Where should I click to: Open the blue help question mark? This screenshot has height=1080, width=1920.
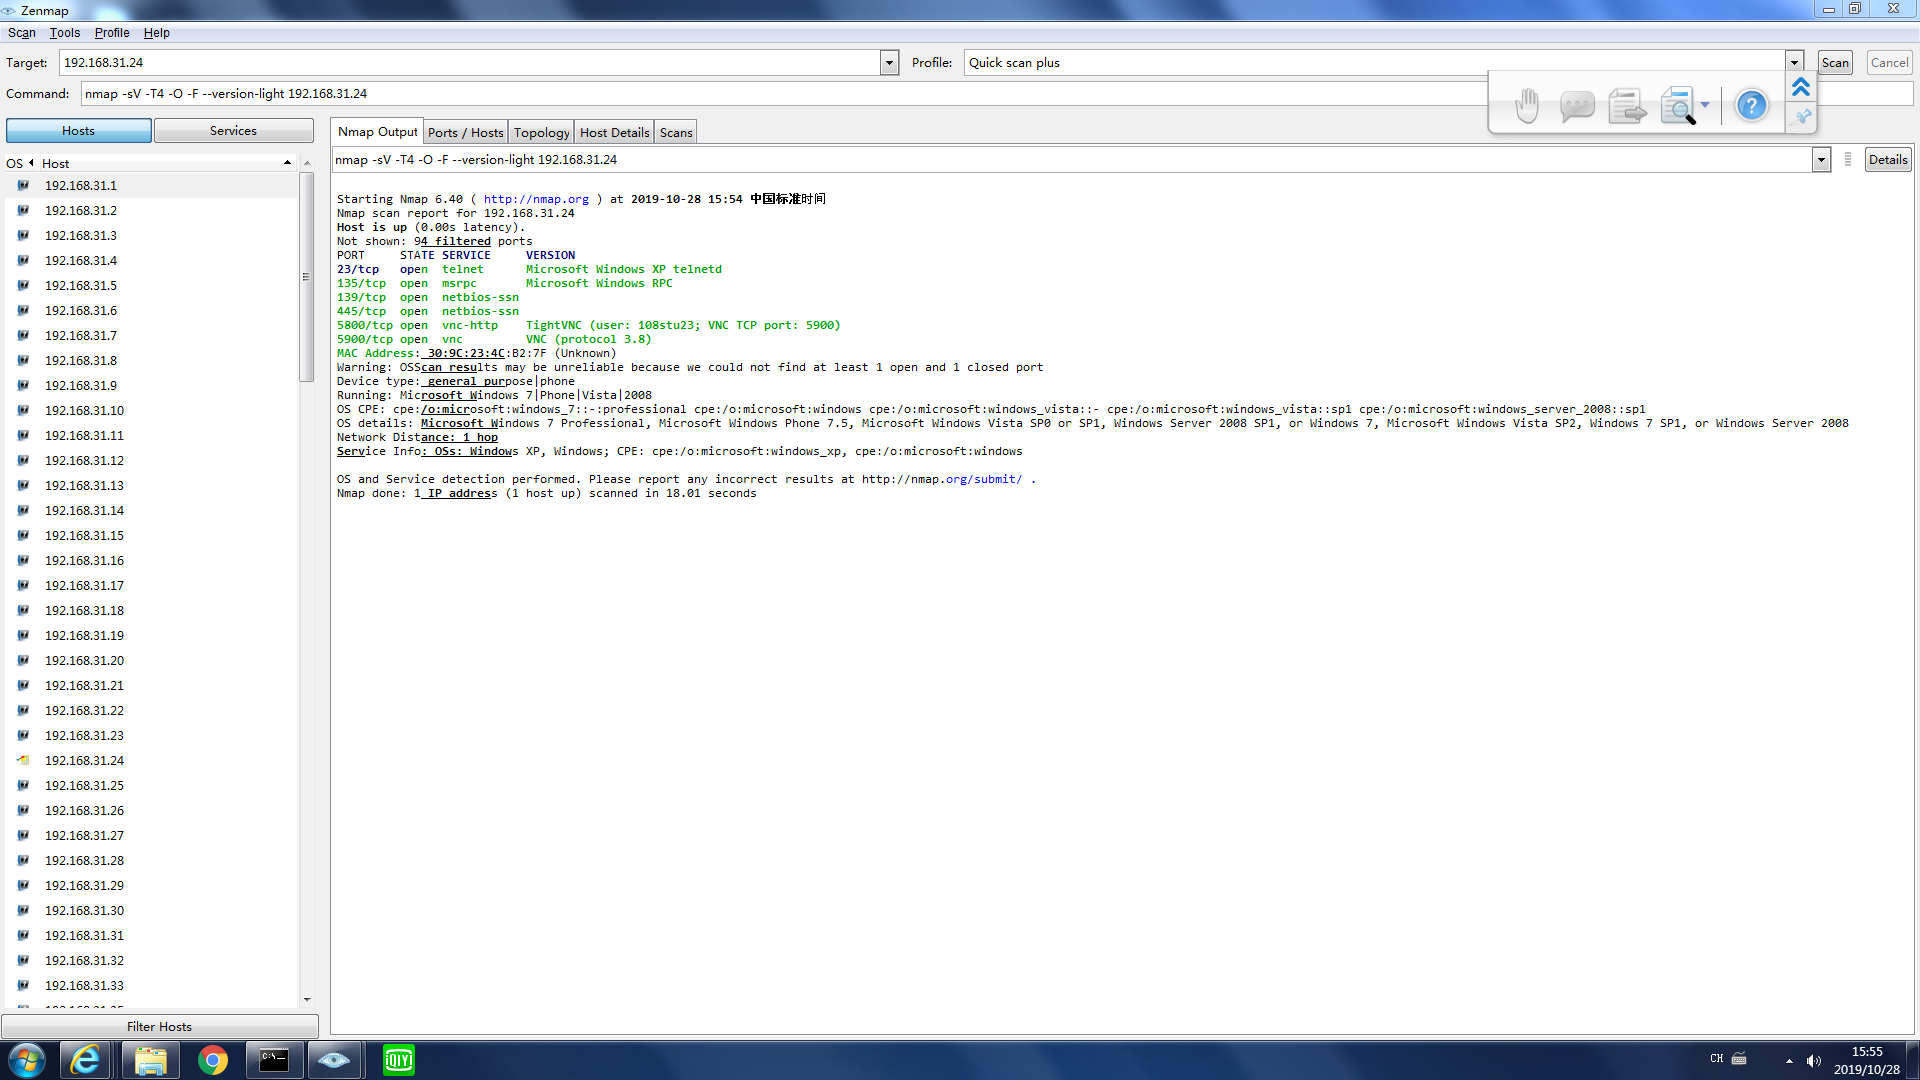coord(1751,105)
